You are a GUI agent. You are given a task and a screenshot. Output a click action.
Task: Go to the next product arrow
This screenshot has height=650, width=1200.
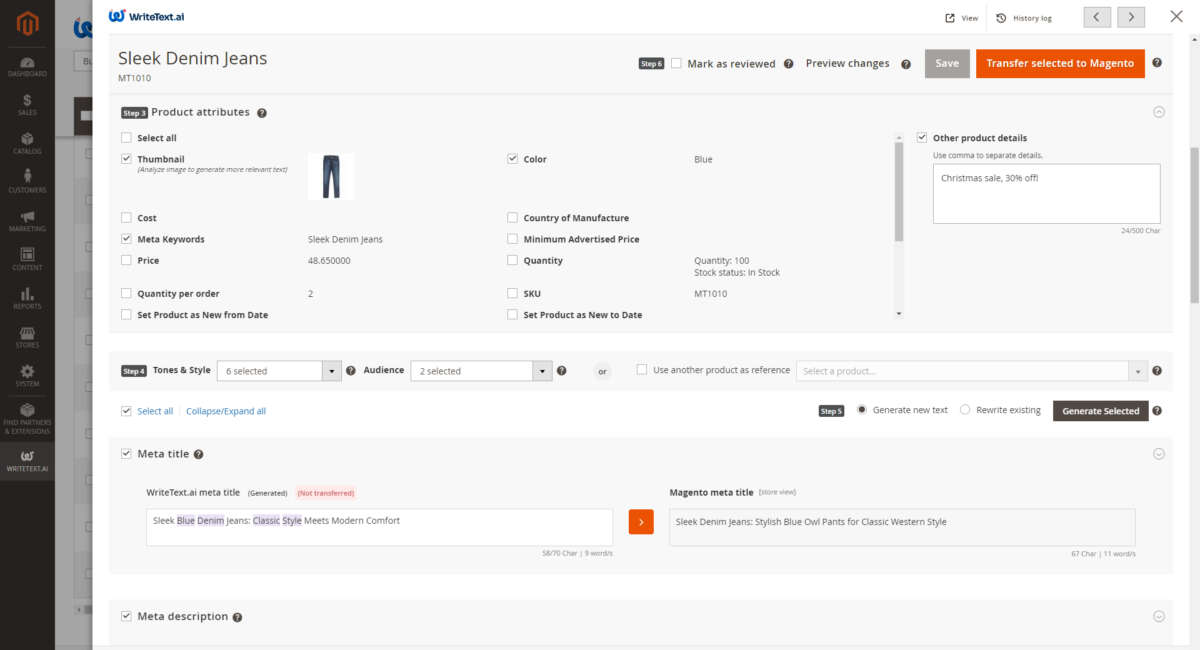point(1131,17)
